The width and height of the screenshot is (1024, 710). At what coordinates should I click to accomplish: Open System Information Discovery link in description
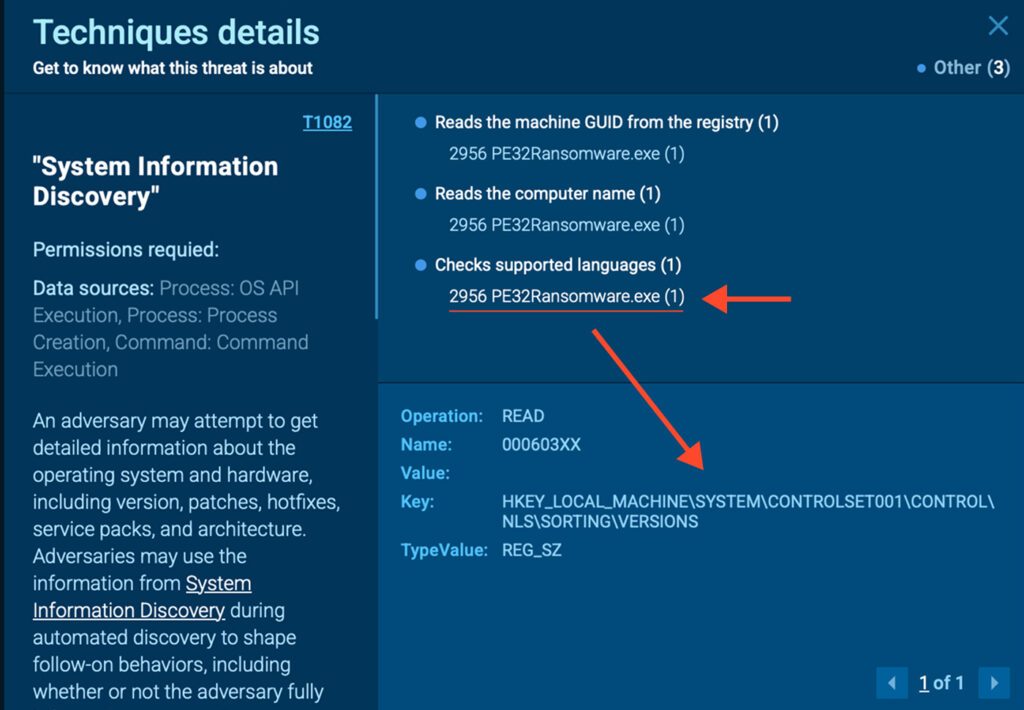click(x=142, y=596)
